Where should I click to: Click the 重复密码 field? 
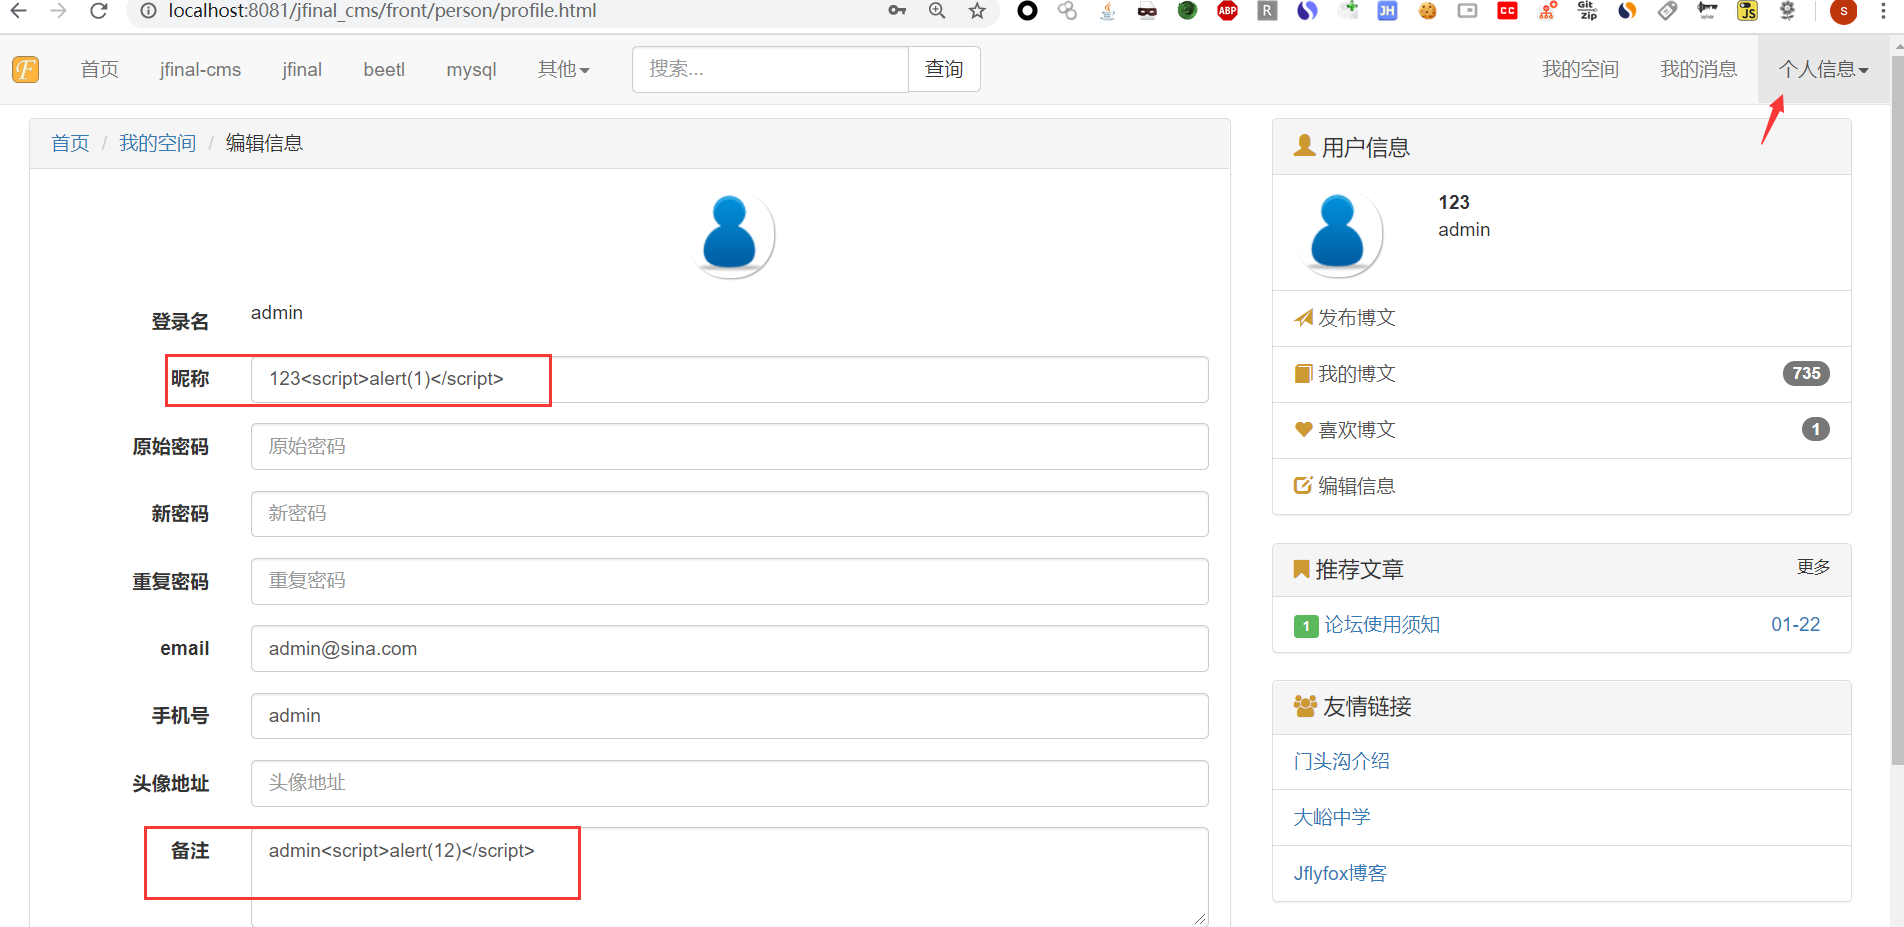click(x=729, y=581)
